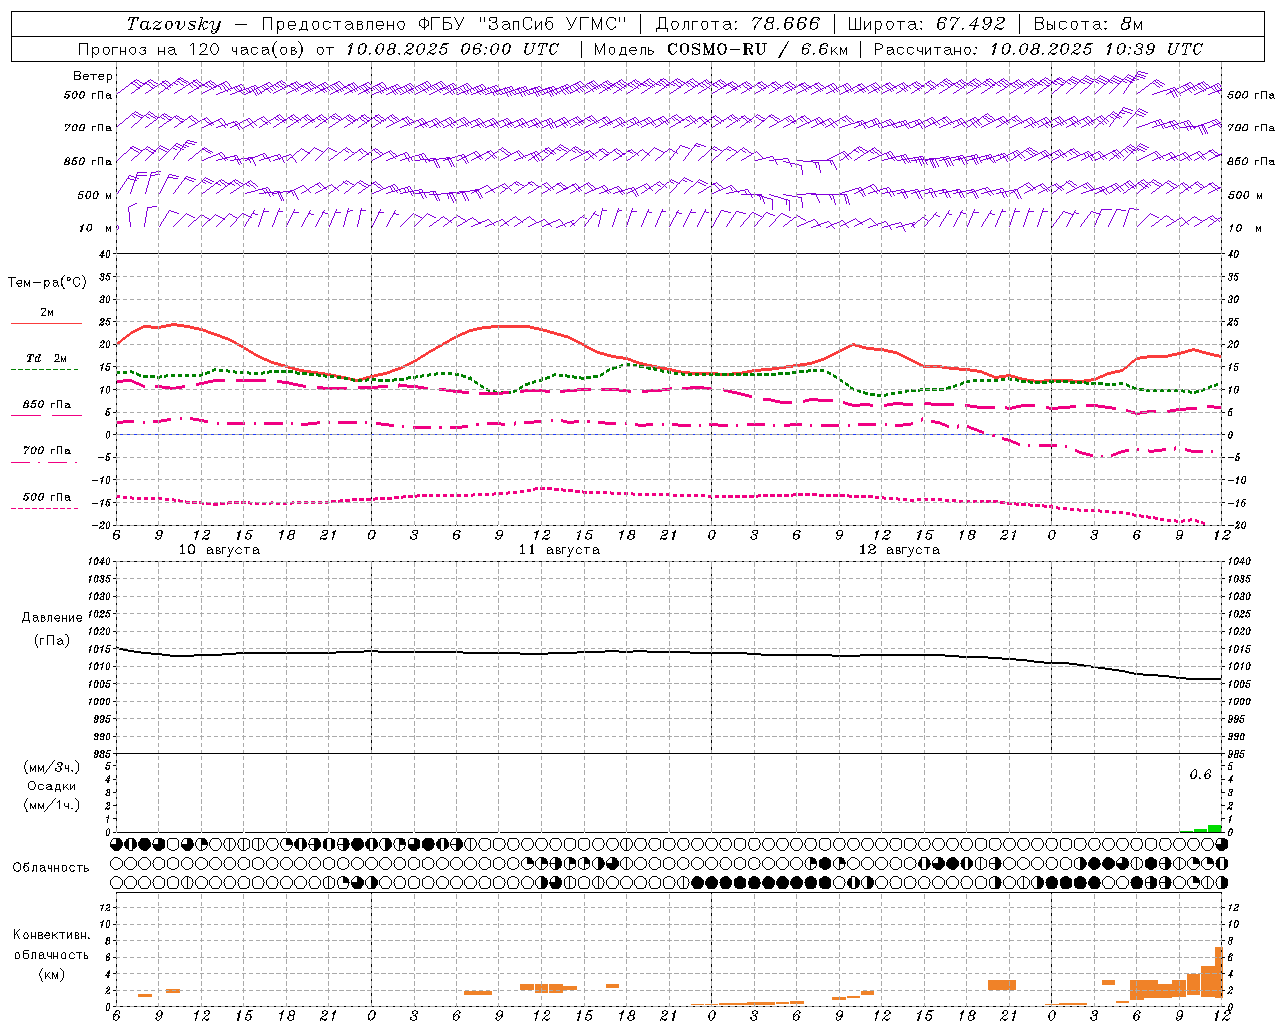Click the Рассчитано: 10.08.2025 10:39 UTC timestamp
This screenshot has width=1280, height=1024.
pos(1038,49)
